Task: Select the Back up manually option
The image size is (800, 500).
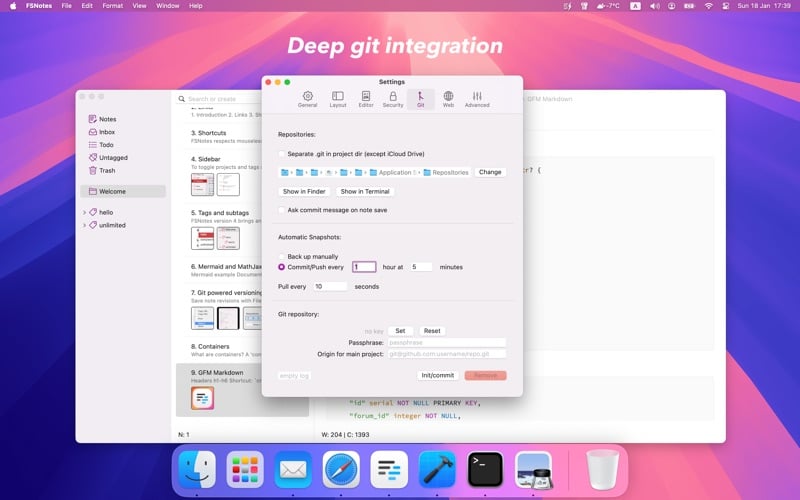Action: pyautogui.click(x=282, y=257)
